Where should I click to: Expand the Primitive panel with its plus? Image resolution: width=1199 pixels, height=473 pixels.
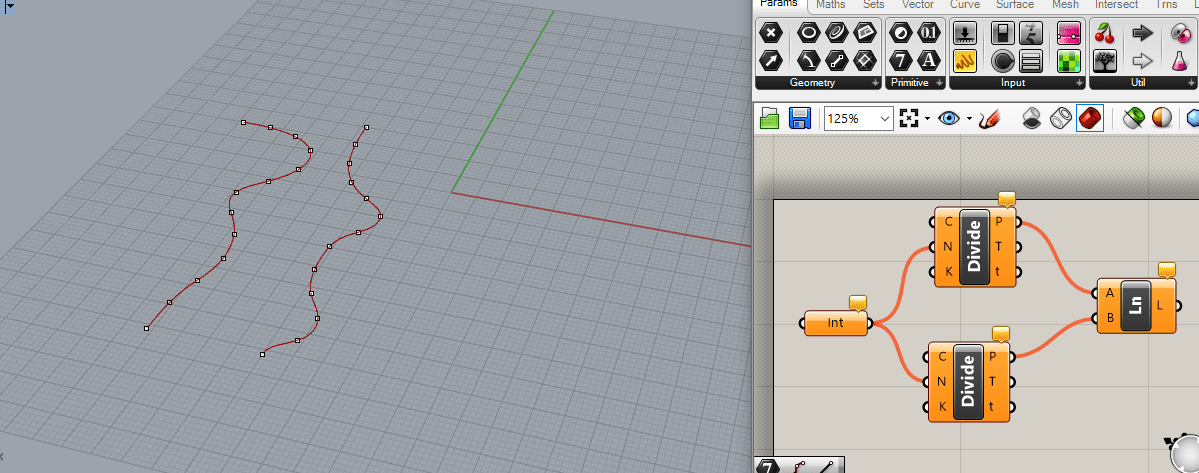click(x=939, y=83)
